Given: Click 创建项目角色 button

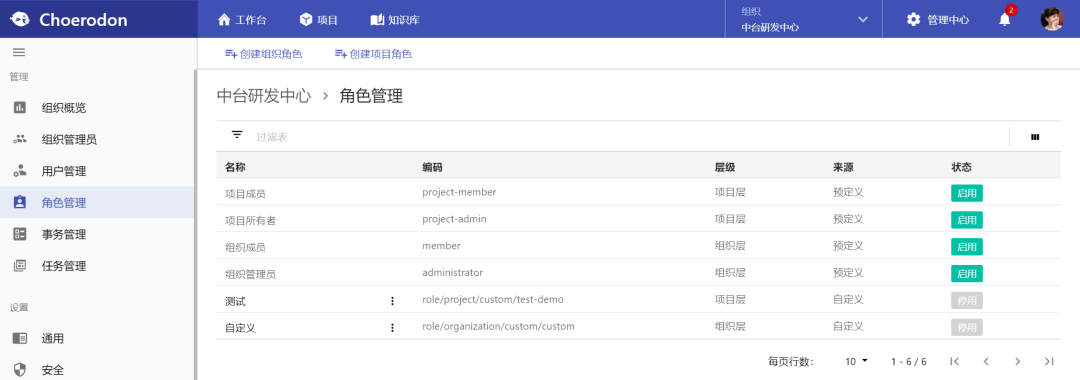Looking at the screenshot, I should (x=373, y=54).
